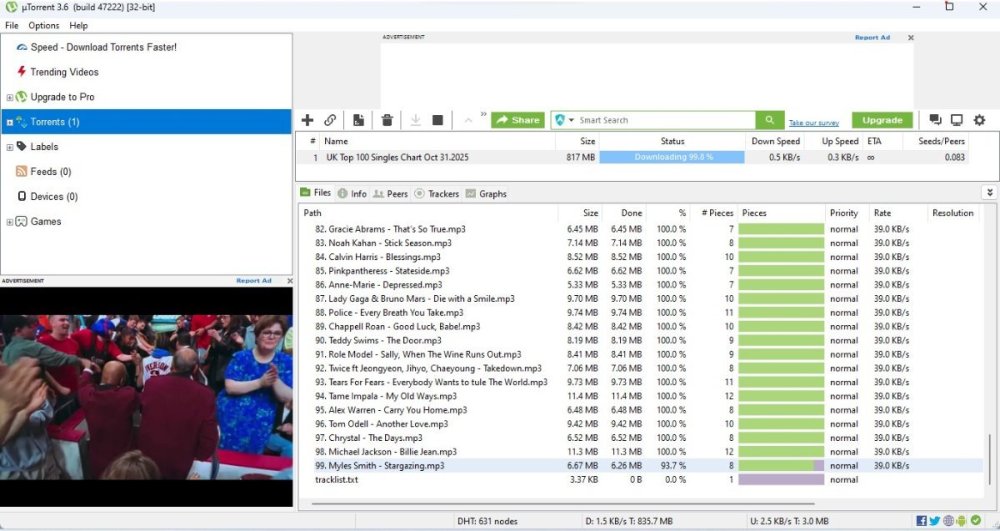Click the Remove Torrent trash icon

coord(387,120)
